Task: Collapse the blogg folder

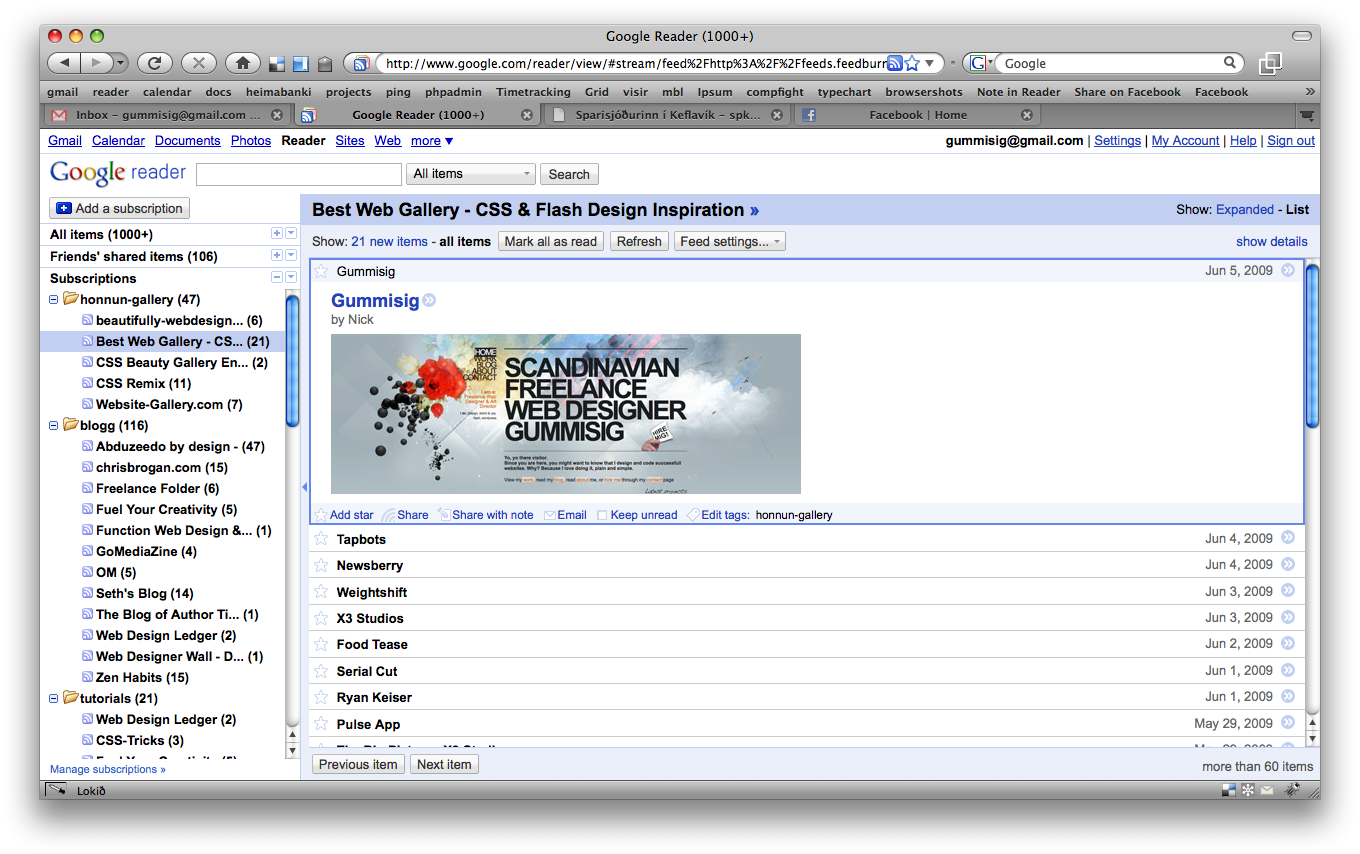Action: pos(54,425)
